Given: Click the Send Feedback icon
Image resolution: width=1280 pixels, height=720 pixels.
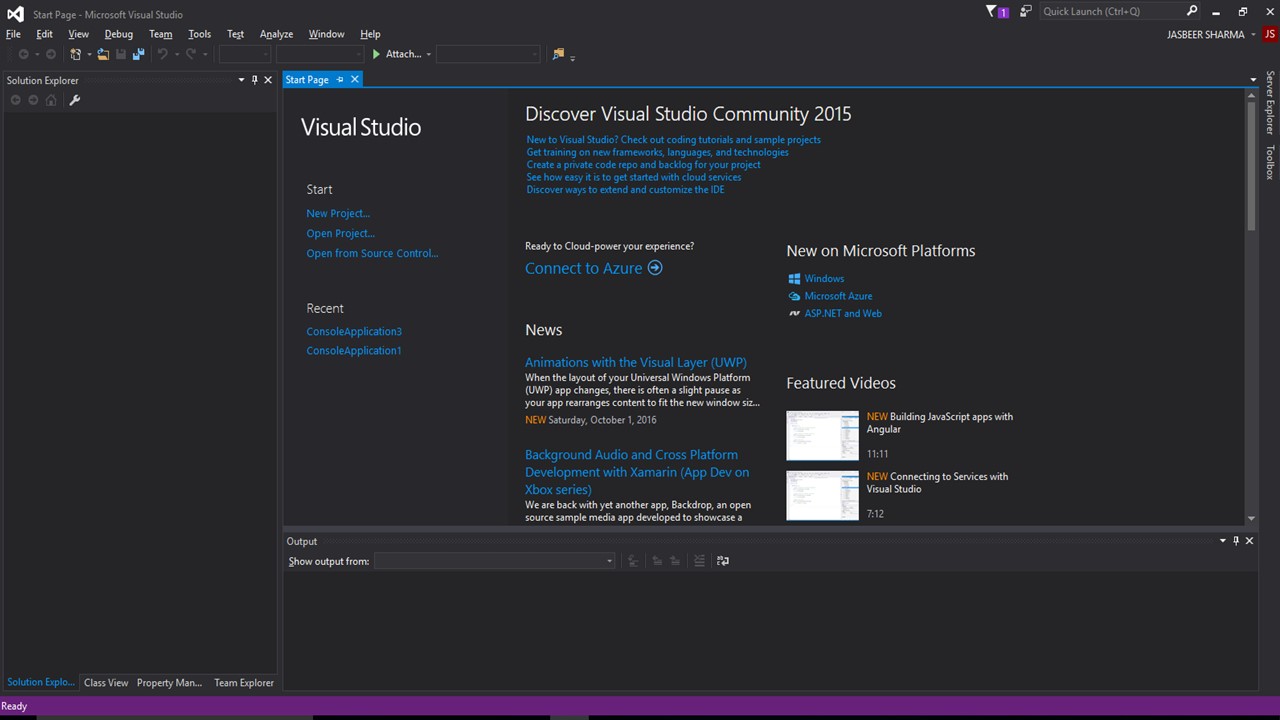Looking at the screenshot, I should coord(1026,12).
